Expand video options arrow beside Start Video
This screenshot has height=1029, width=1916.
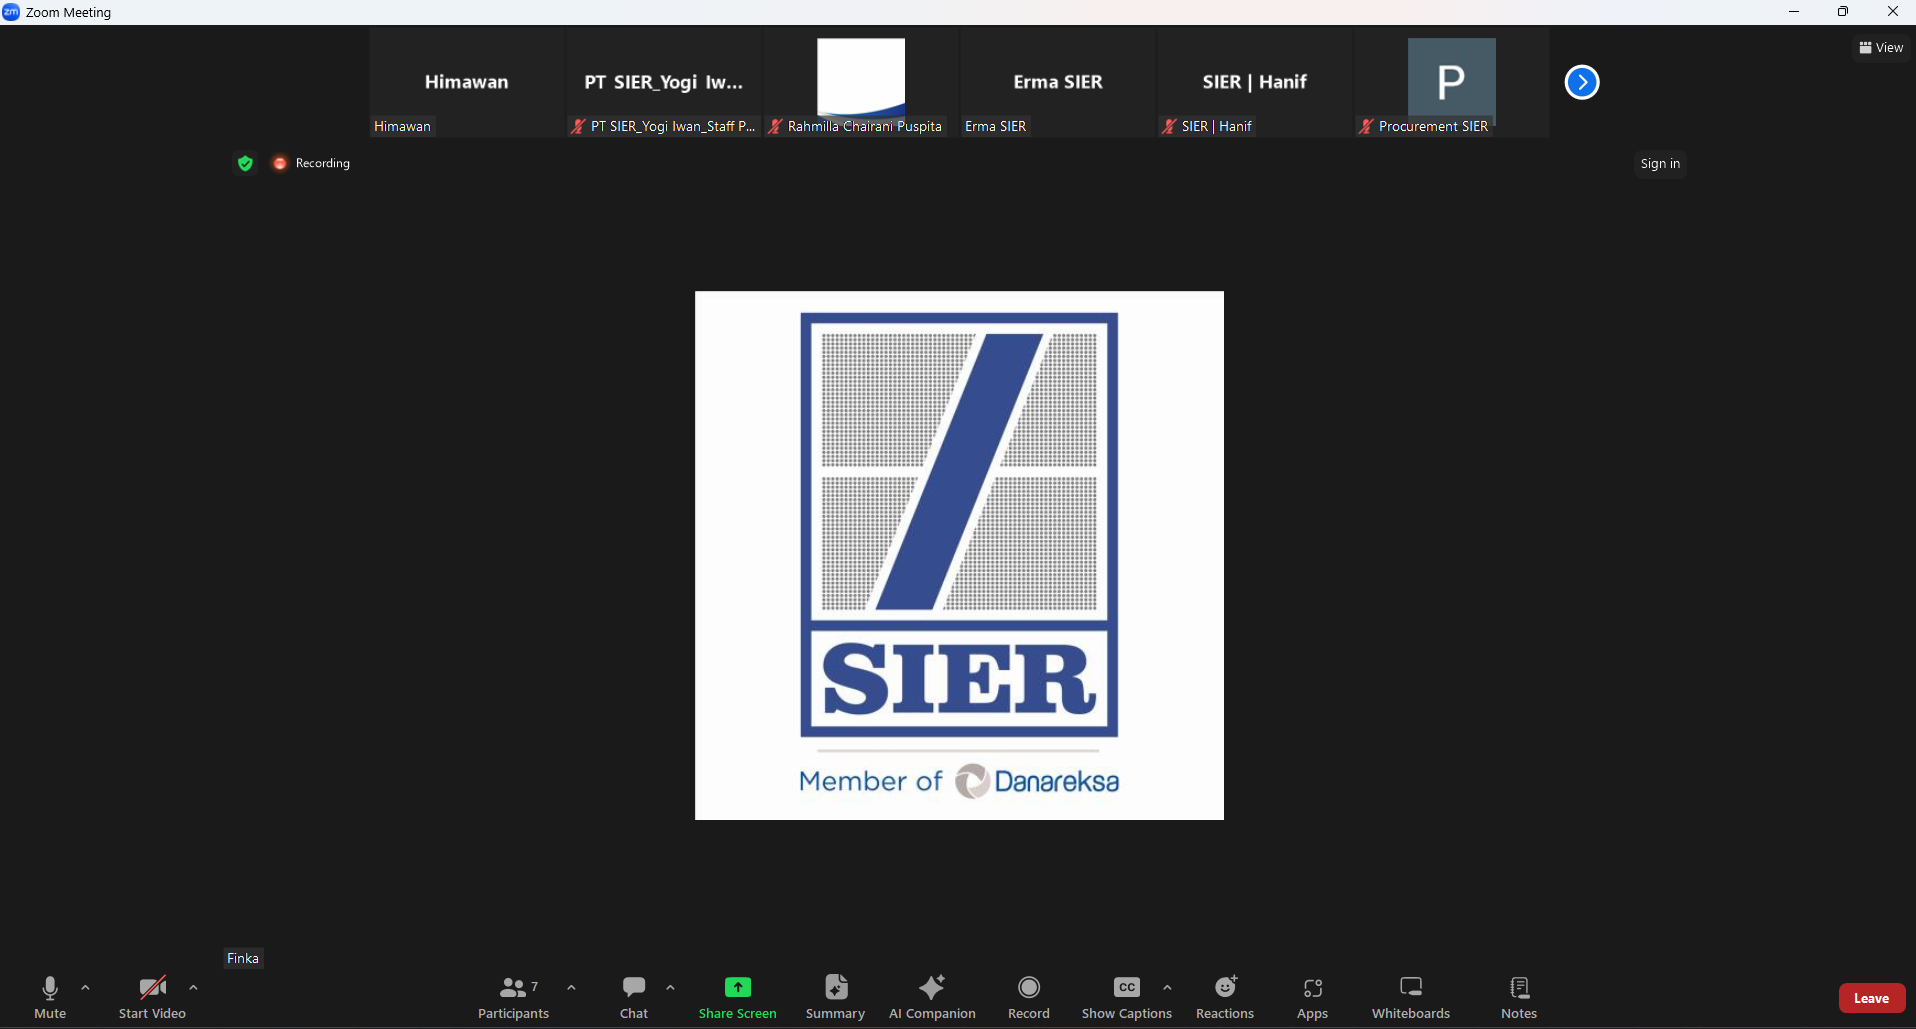click(193, 988)
